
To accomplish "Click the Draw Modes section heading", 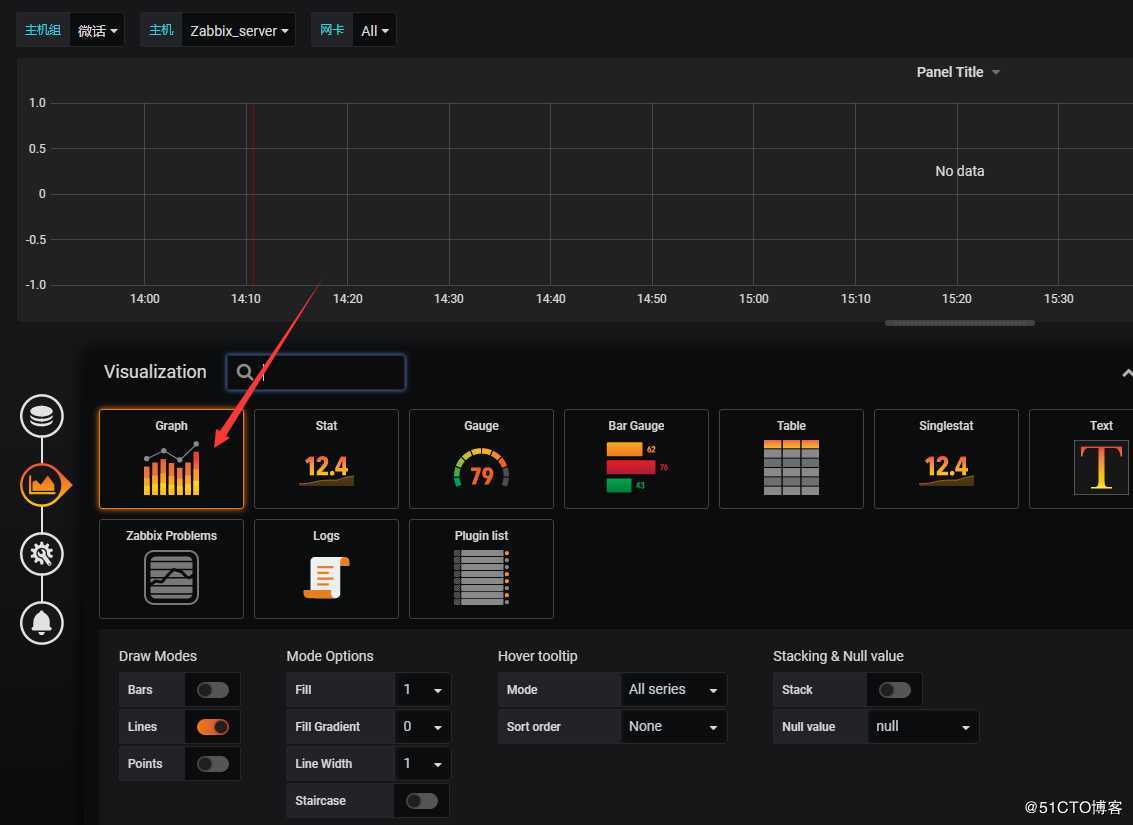I will tap(158, 656).
